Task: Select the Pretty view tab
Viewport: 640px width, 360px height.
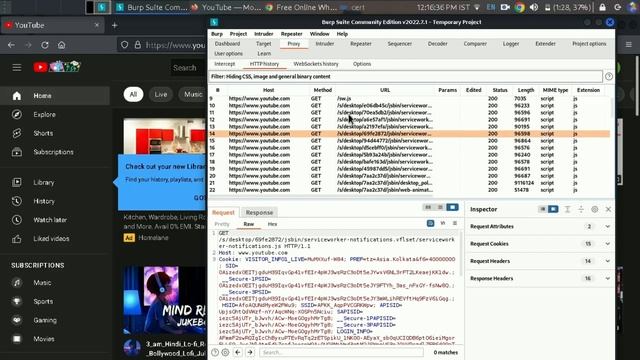Action: (222, 224)
